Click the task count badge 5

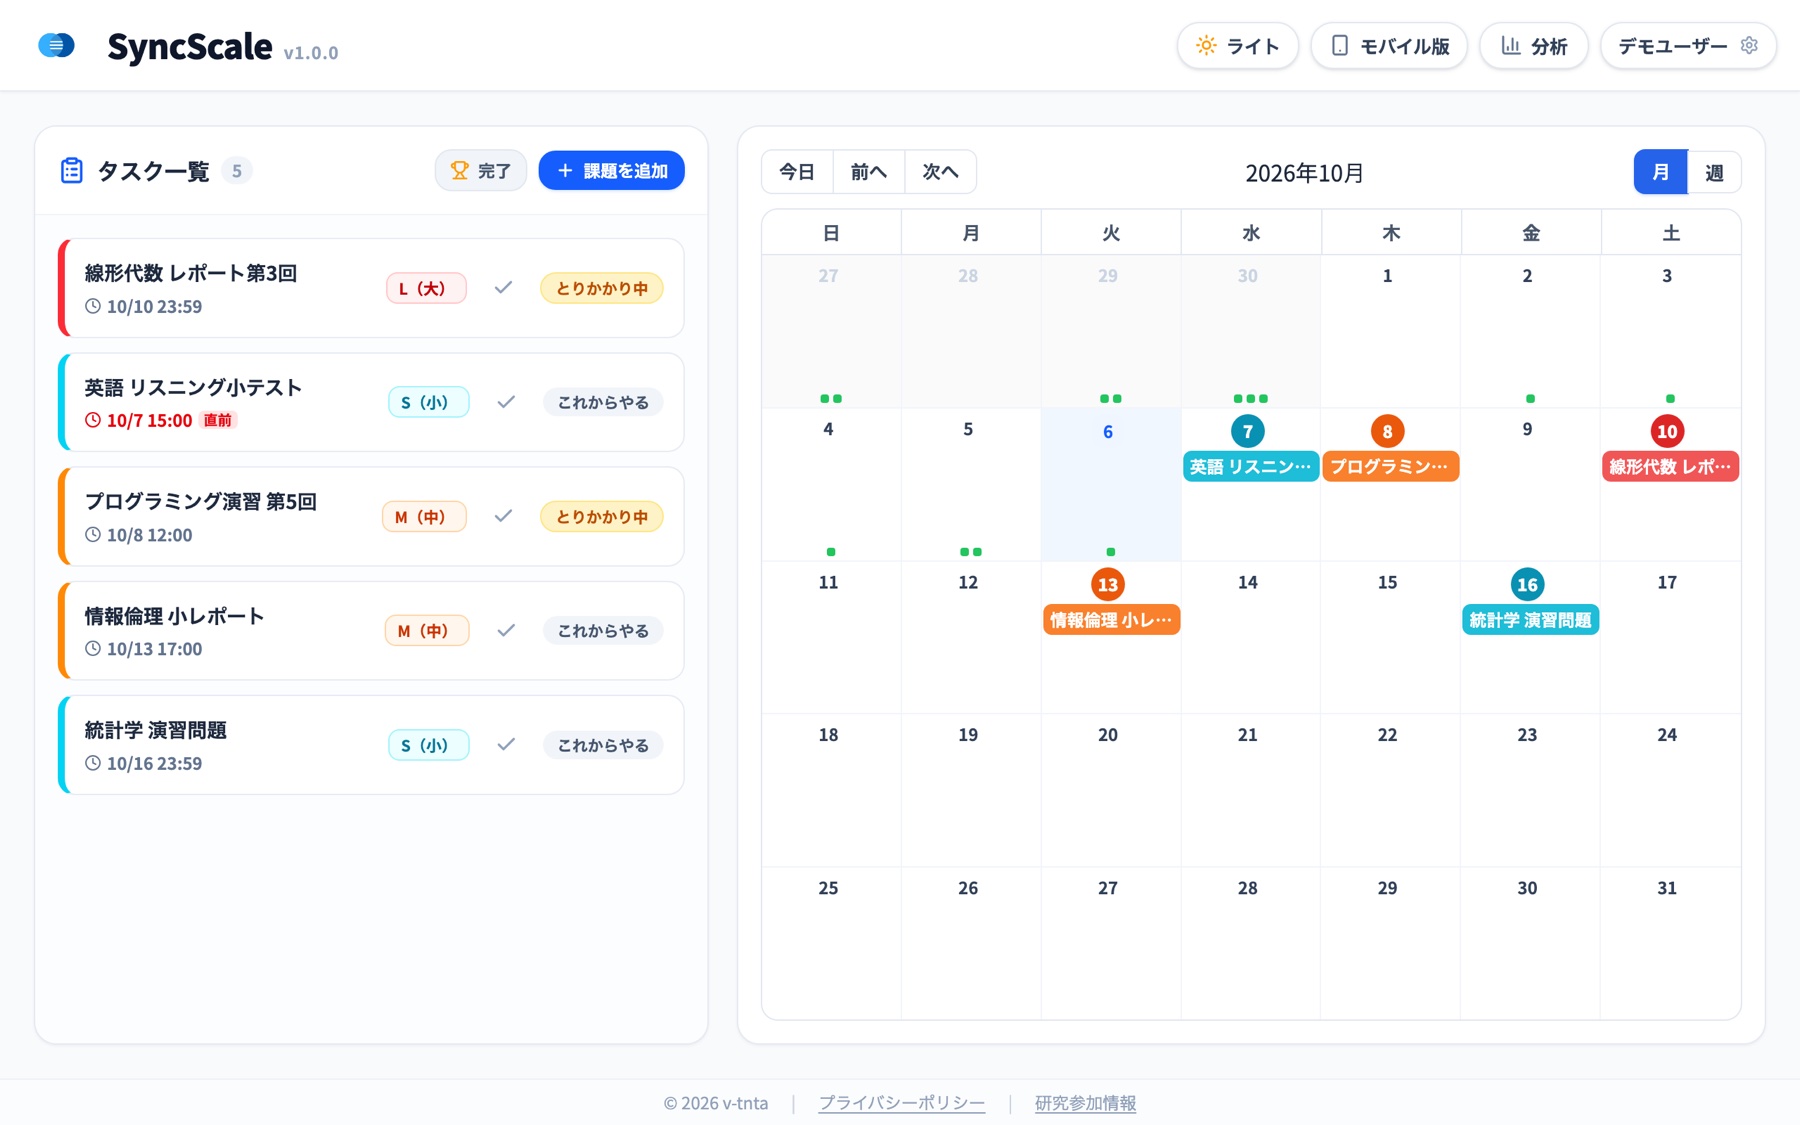(x=237, y=171)
